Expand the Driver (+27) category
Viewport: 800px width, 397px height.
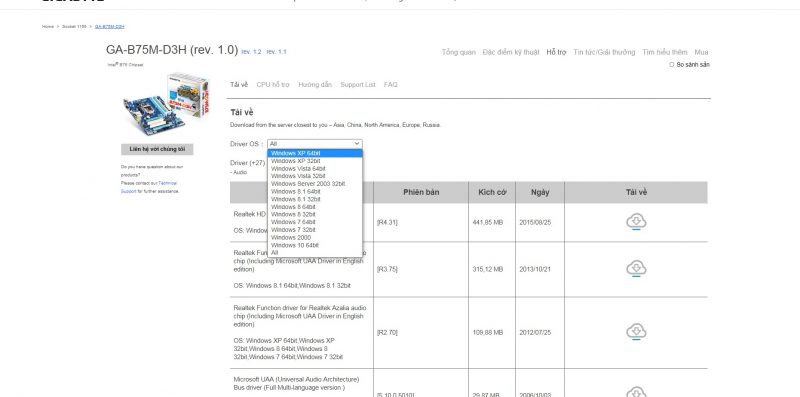point(247,163)
